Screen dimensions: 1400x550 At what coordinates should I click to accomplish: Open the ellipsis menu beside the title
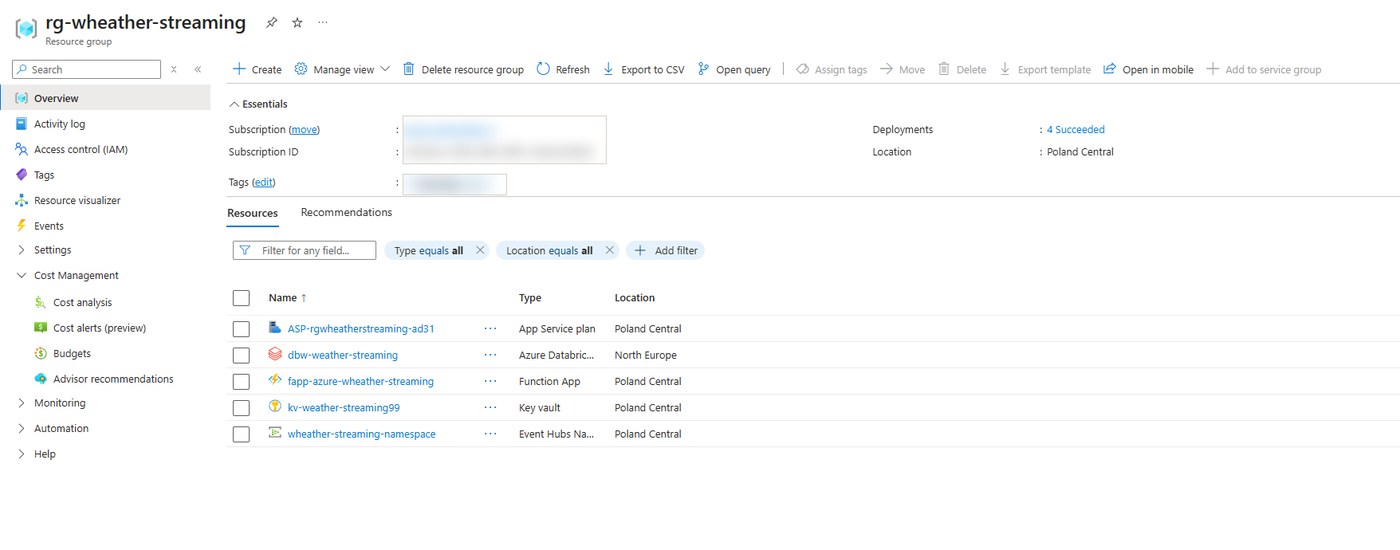click(322, 22)
